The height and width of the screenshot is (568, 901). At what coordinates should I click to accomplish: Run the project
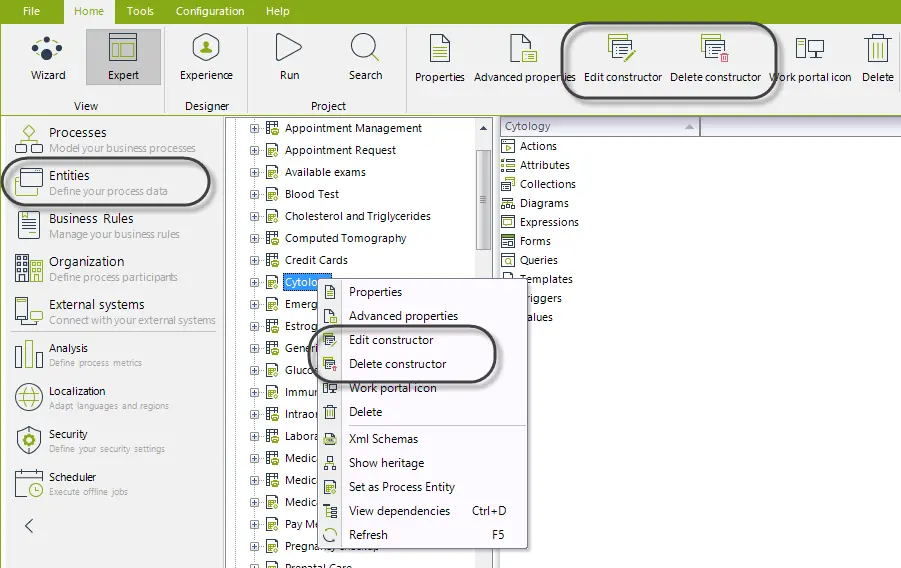click(x=289, y=57)
